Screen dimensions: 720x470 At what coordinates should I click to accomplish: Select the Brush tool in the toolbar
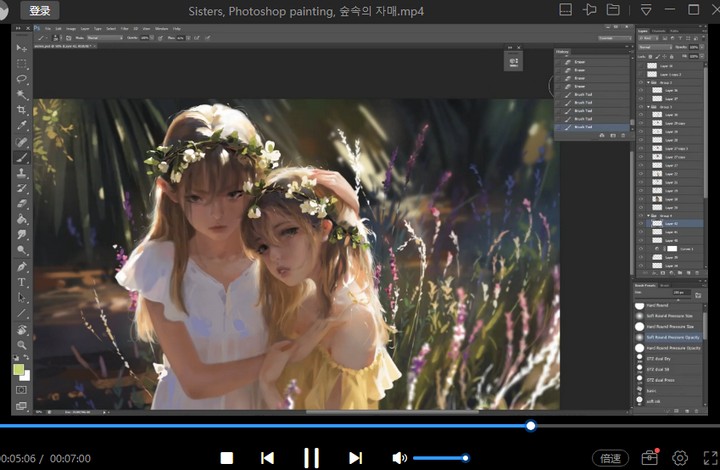pos(21,157)
